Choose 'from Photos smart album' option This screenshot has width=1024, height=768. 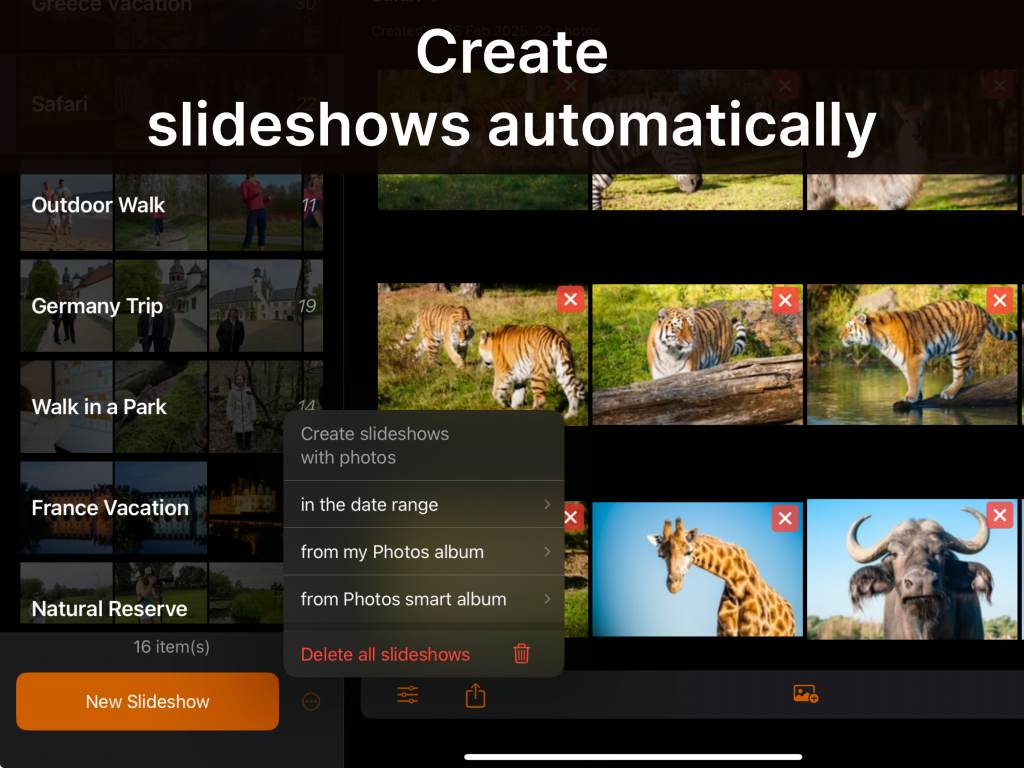424,598
